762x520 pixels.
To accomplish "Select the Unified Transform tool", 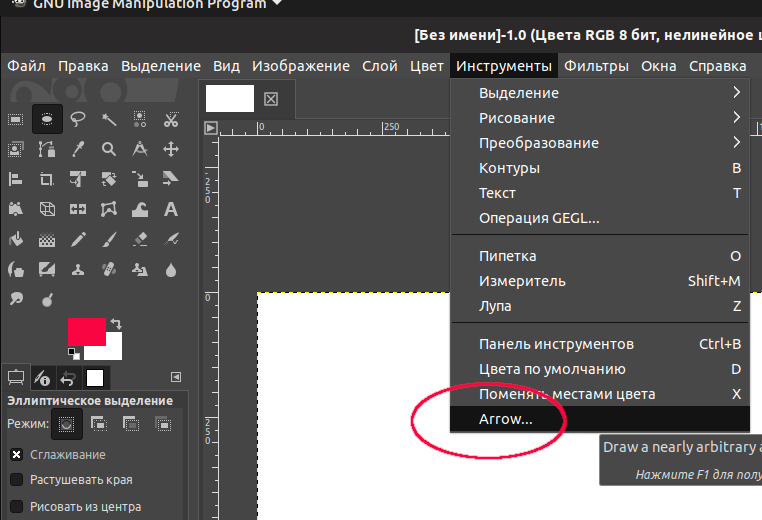I will point(78,179).
